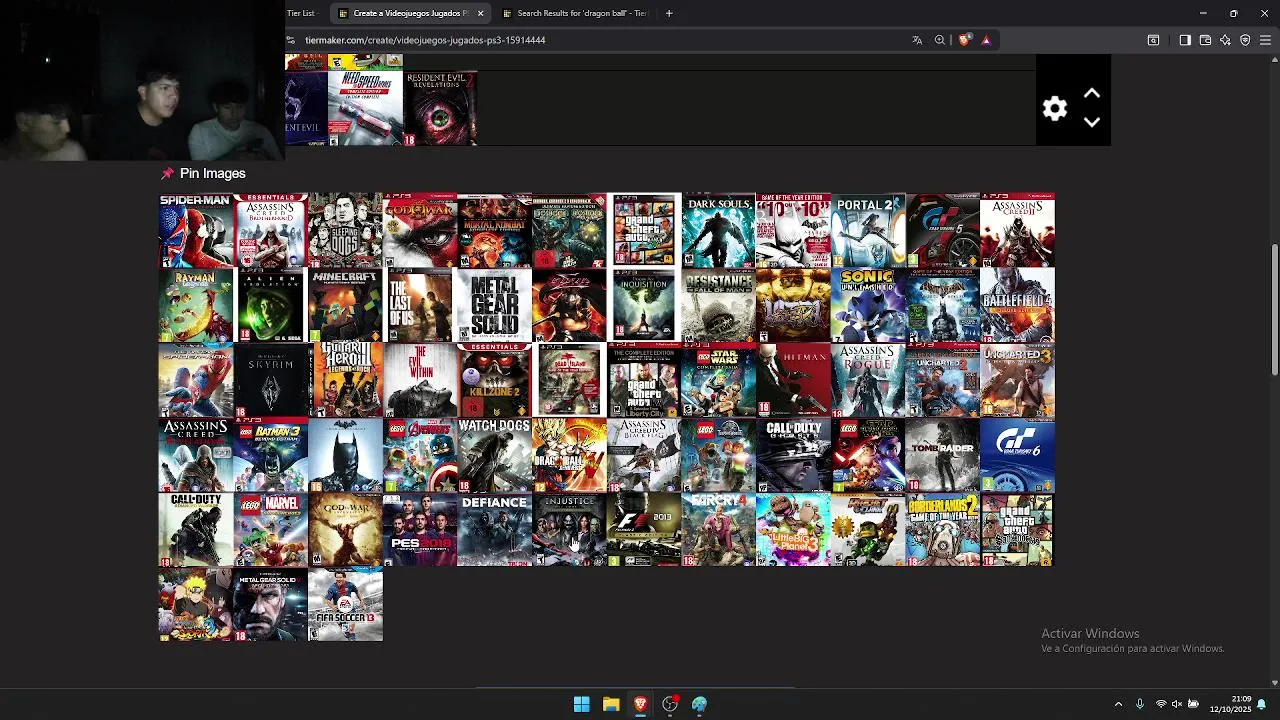Select Borderlands 2 Game of the Year cover
This screenshot has height=720, width=1280.
coord(942,530)
